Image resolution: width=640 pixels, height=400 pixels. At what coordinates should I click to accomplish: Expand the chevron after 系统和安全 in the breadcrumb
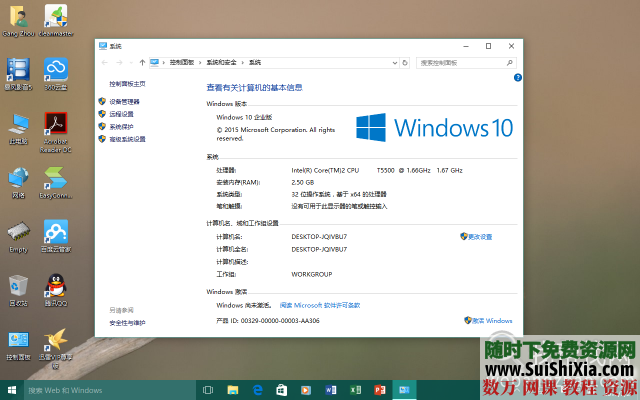[x=242, y=62]
